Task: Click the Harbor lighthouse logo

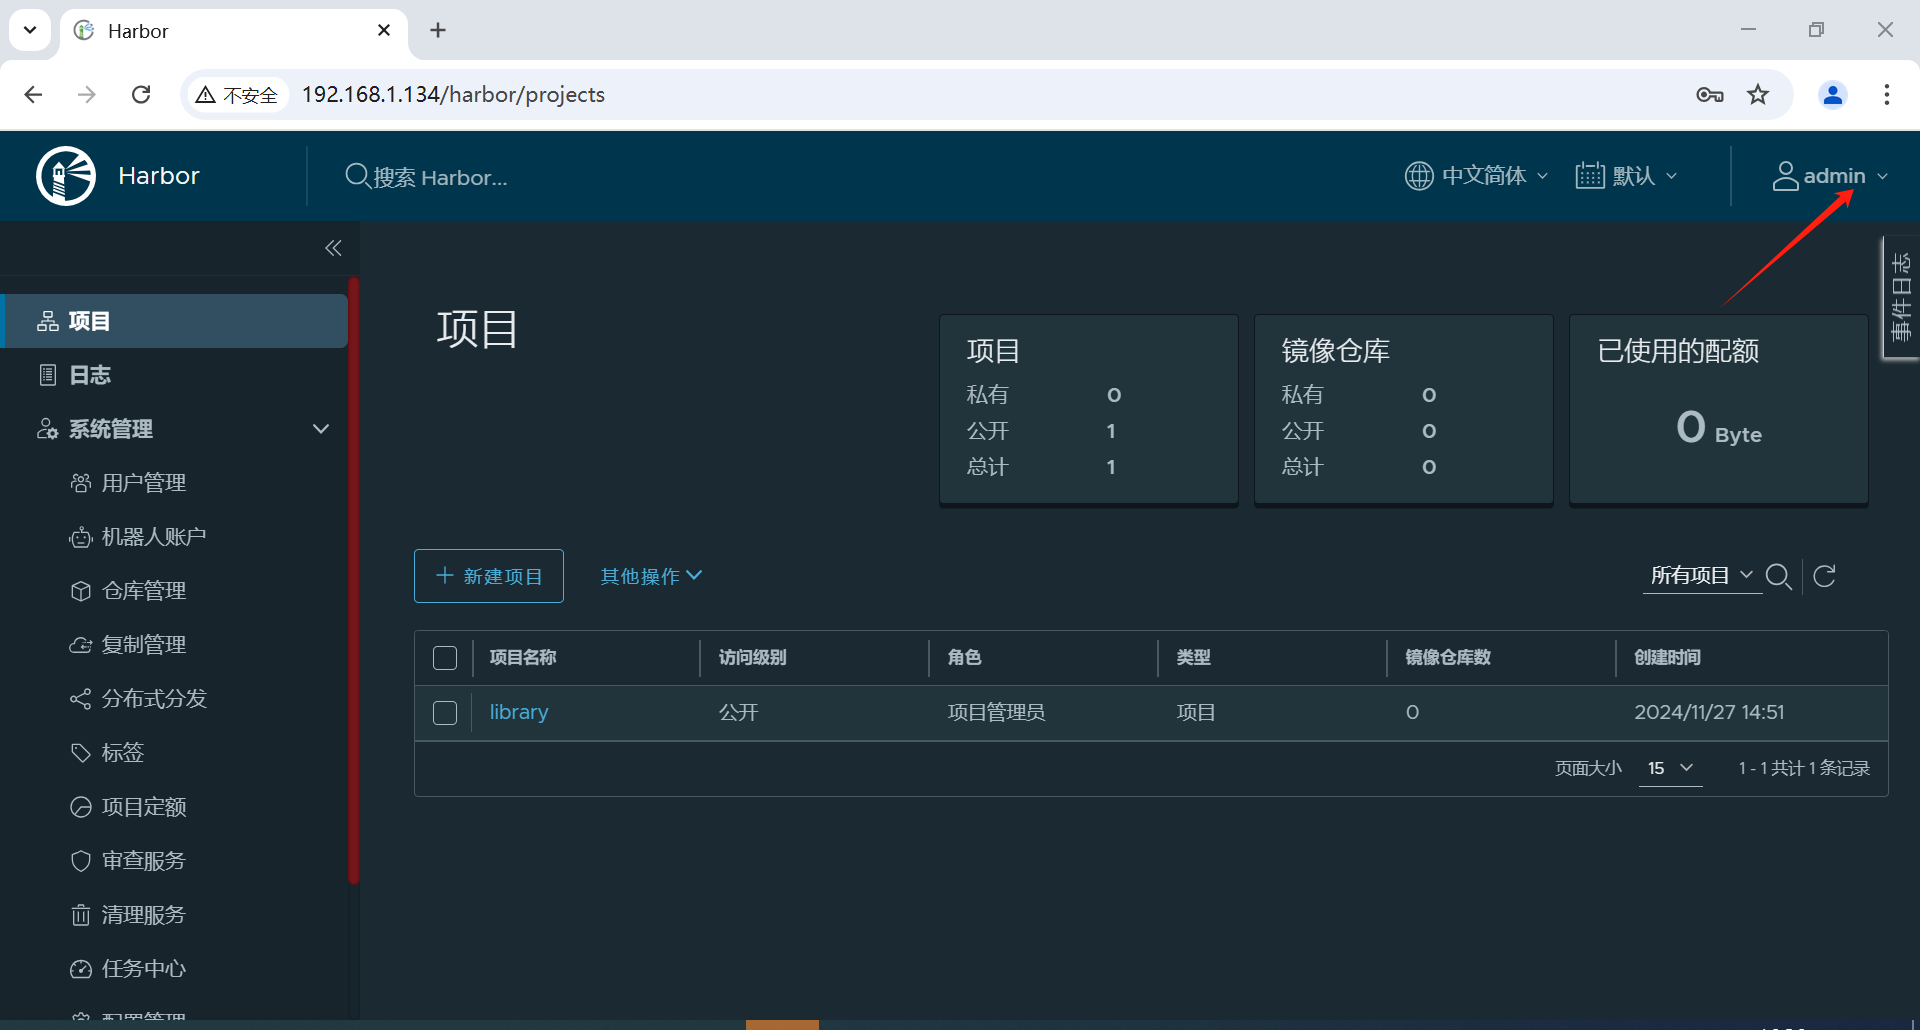Action: (x=66, y=176)
